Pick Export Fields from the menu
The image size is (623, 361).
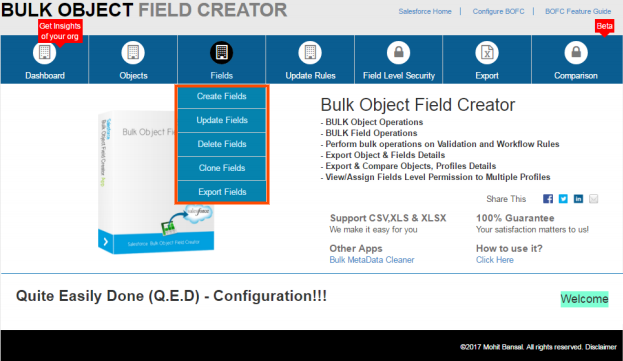(x=222, y=192)
